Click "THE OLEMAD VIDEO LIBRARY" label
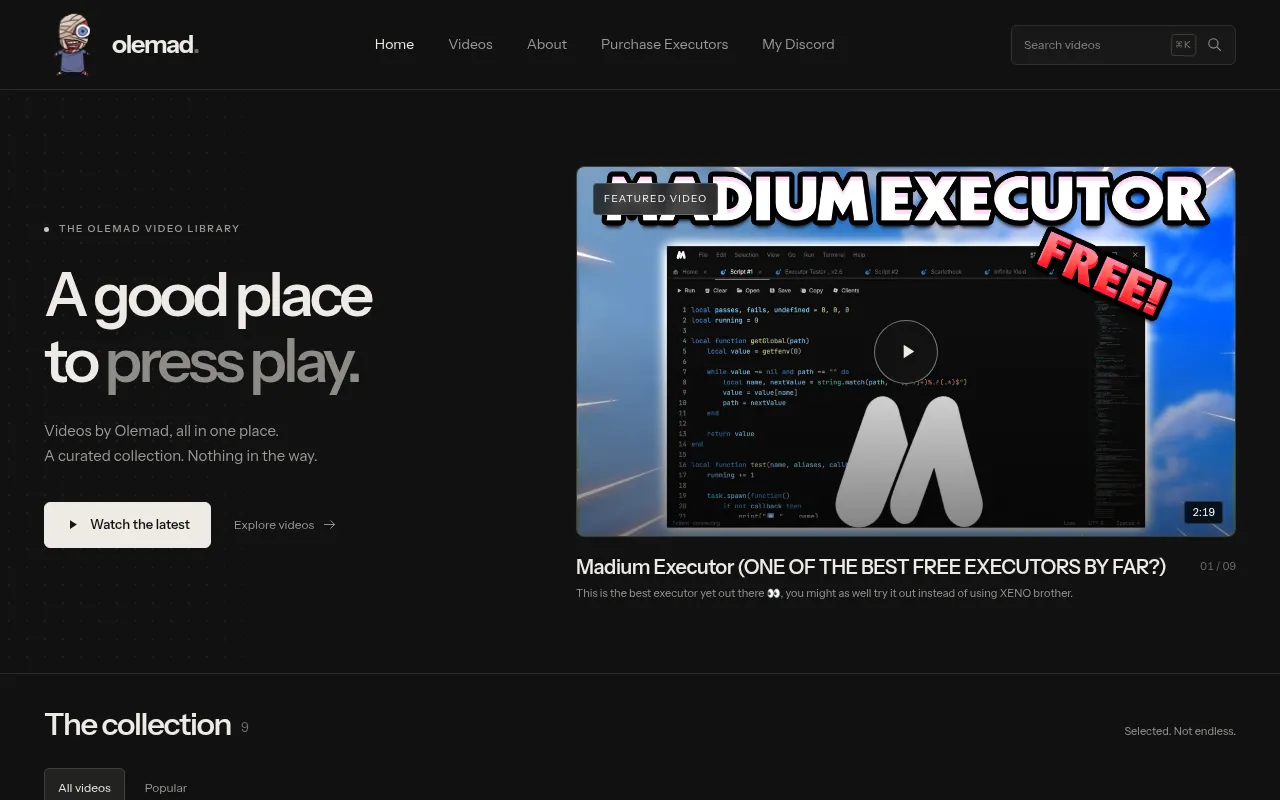The image size is (1280, 800). click(149, 229)
